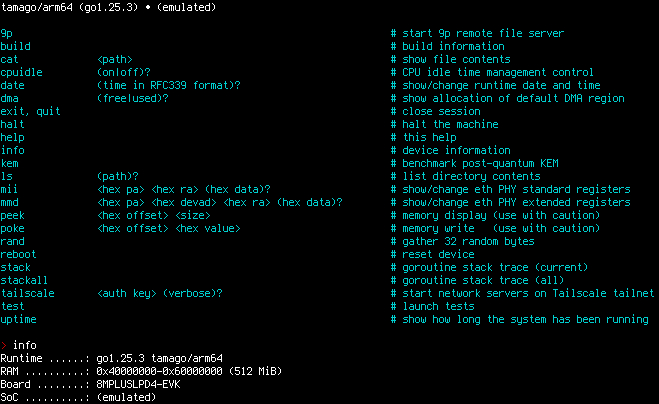Image resolution: width=659 pixels, height=404 pixels.
Task: Click the "kem" command name
Action: click(x=9, y=163)
